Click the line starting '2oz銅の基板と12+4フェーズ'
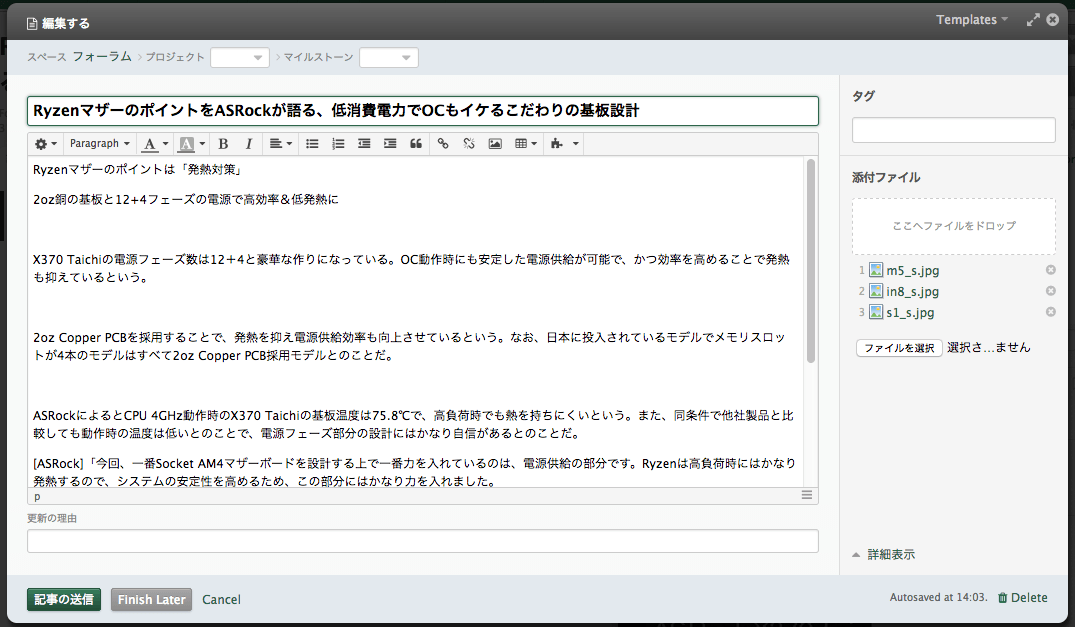1075x627 pixels. [186, 199]
